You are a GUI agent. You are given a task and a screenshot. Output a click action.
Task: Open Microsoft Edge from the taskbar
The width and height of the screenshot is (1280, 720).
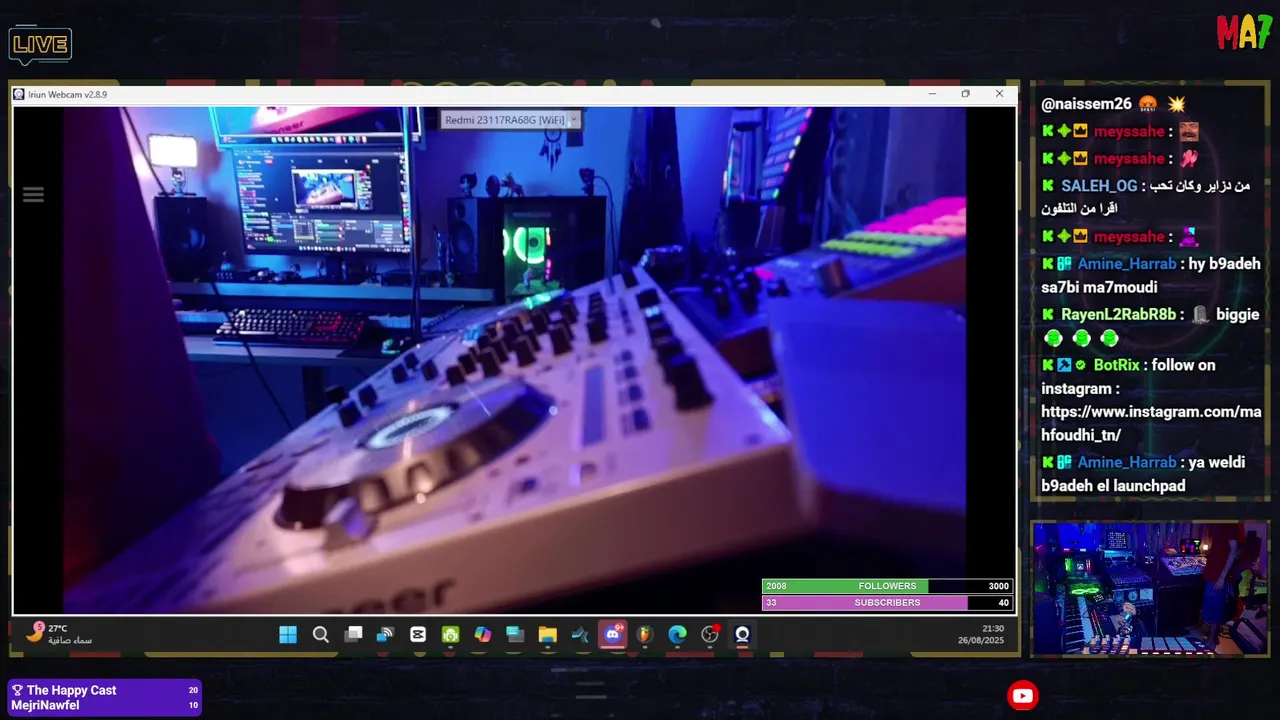pos(677,634)
